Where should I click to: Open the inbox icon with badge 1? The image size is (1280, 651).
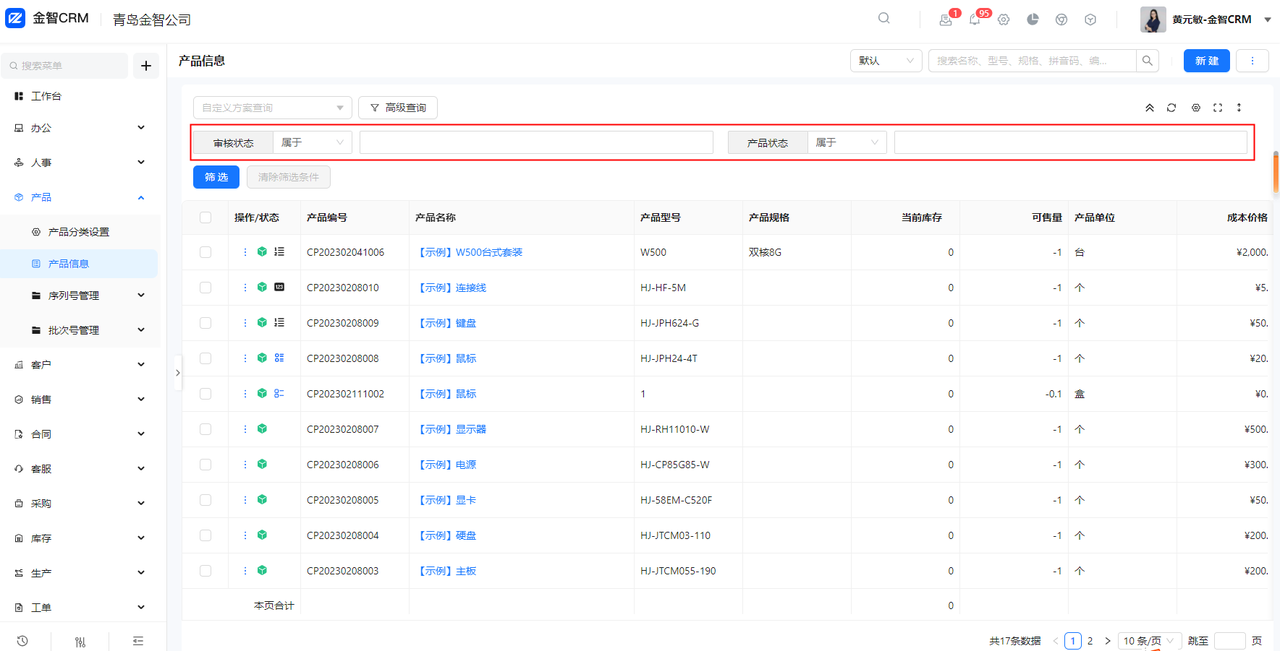[x=945, y=19]
